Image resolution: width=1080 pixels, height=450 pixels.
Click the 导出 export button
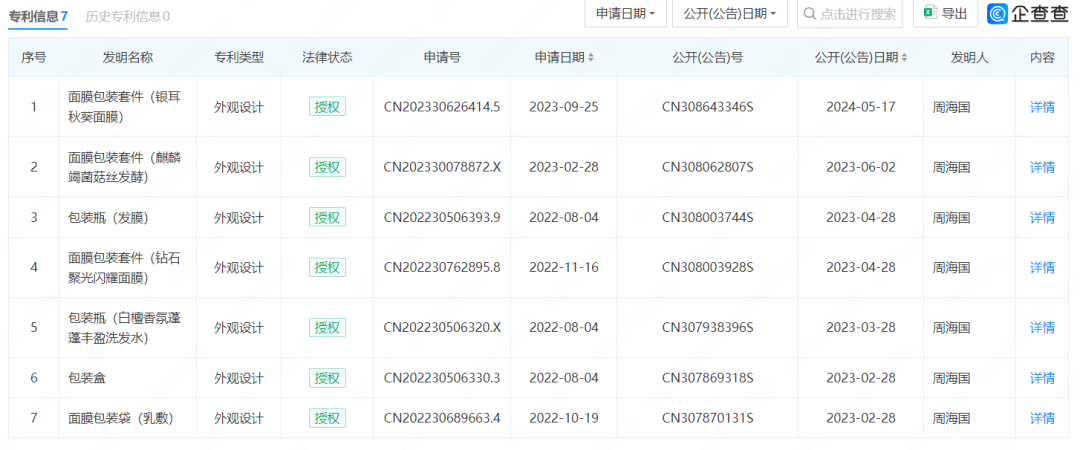point(945,14)
